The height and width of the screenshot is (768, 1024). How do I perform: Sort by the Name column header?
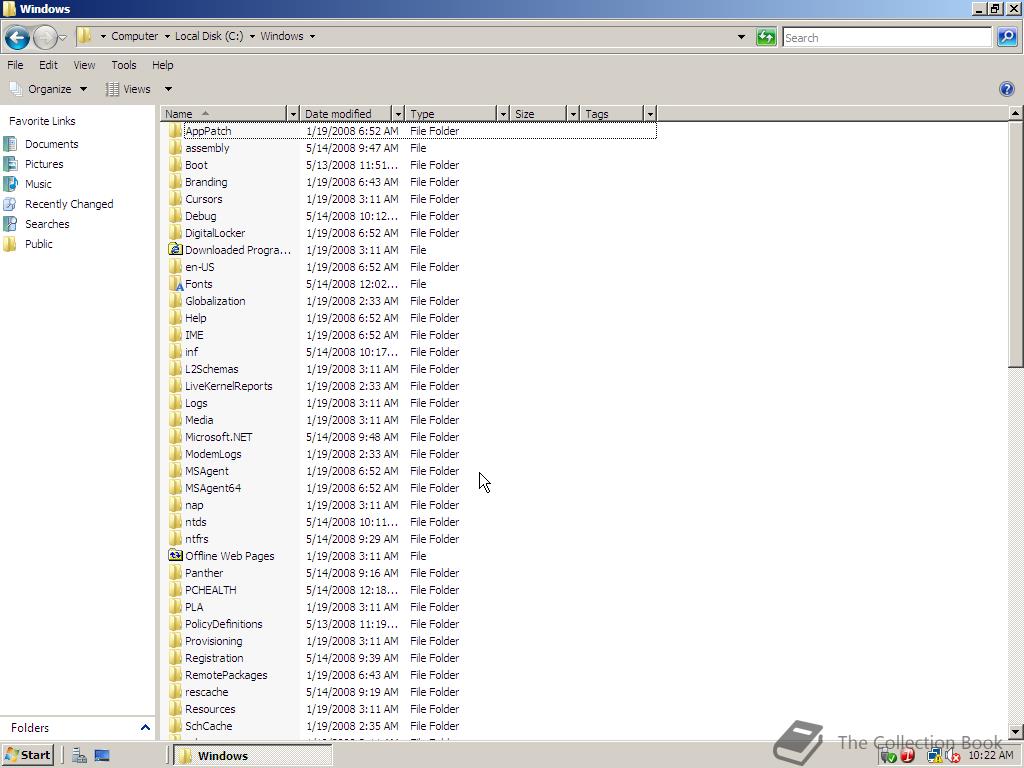pyautogui.click(x=224, y=114)
